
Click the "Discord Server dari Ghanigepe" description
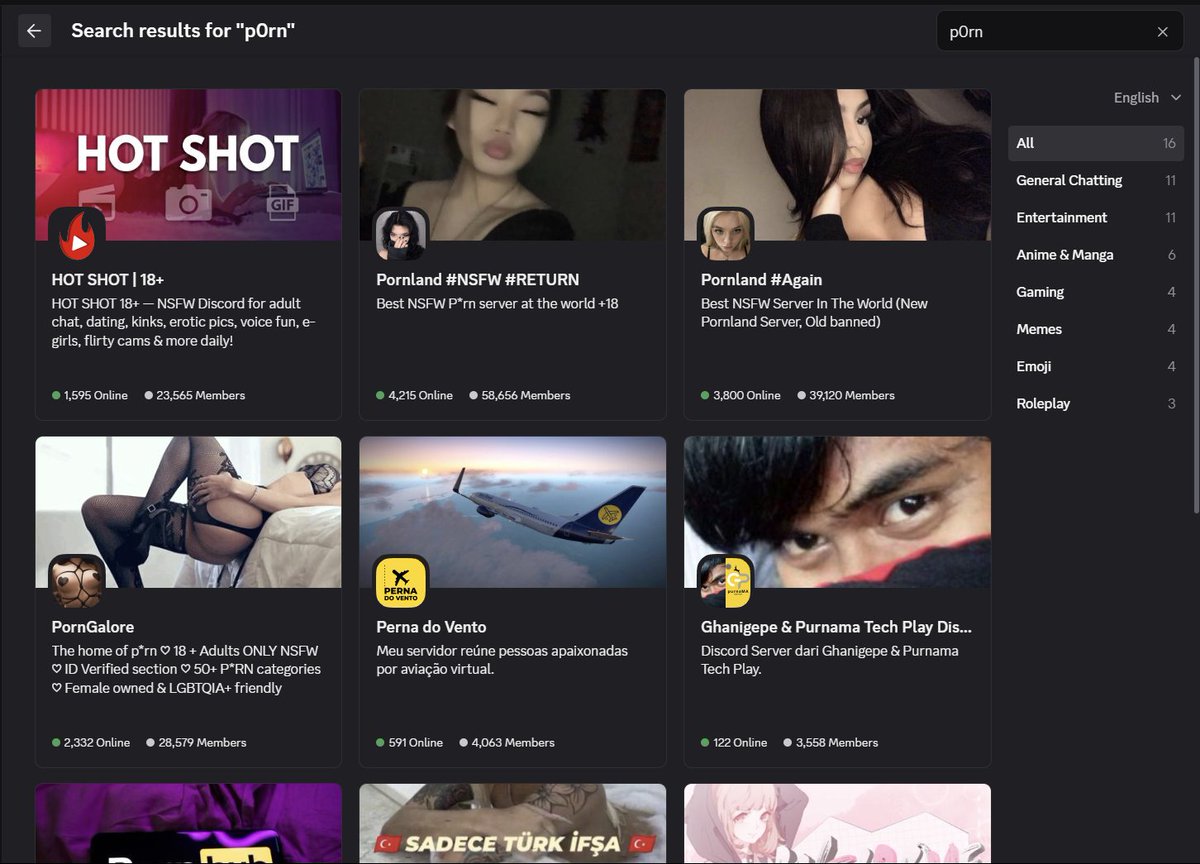pyautogui.click(x=830, y=660)
